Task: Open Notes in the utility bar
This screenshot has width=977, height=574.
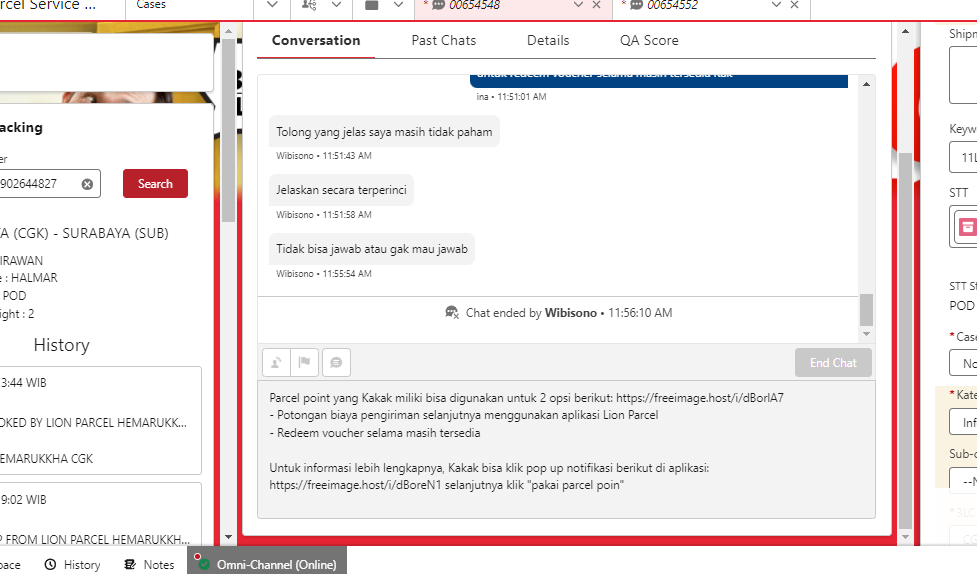Action: coord(149,565)
